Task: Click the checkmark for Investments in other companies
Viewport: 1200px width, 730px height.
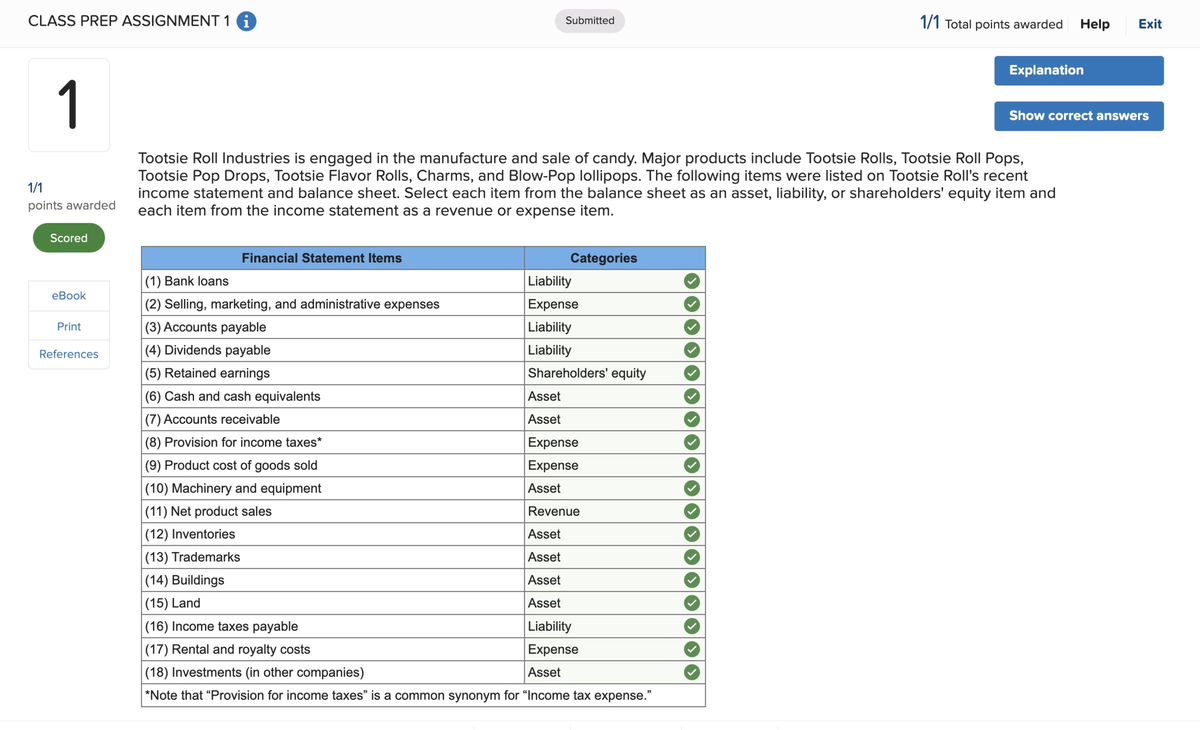Action: [x=691, y=672]
